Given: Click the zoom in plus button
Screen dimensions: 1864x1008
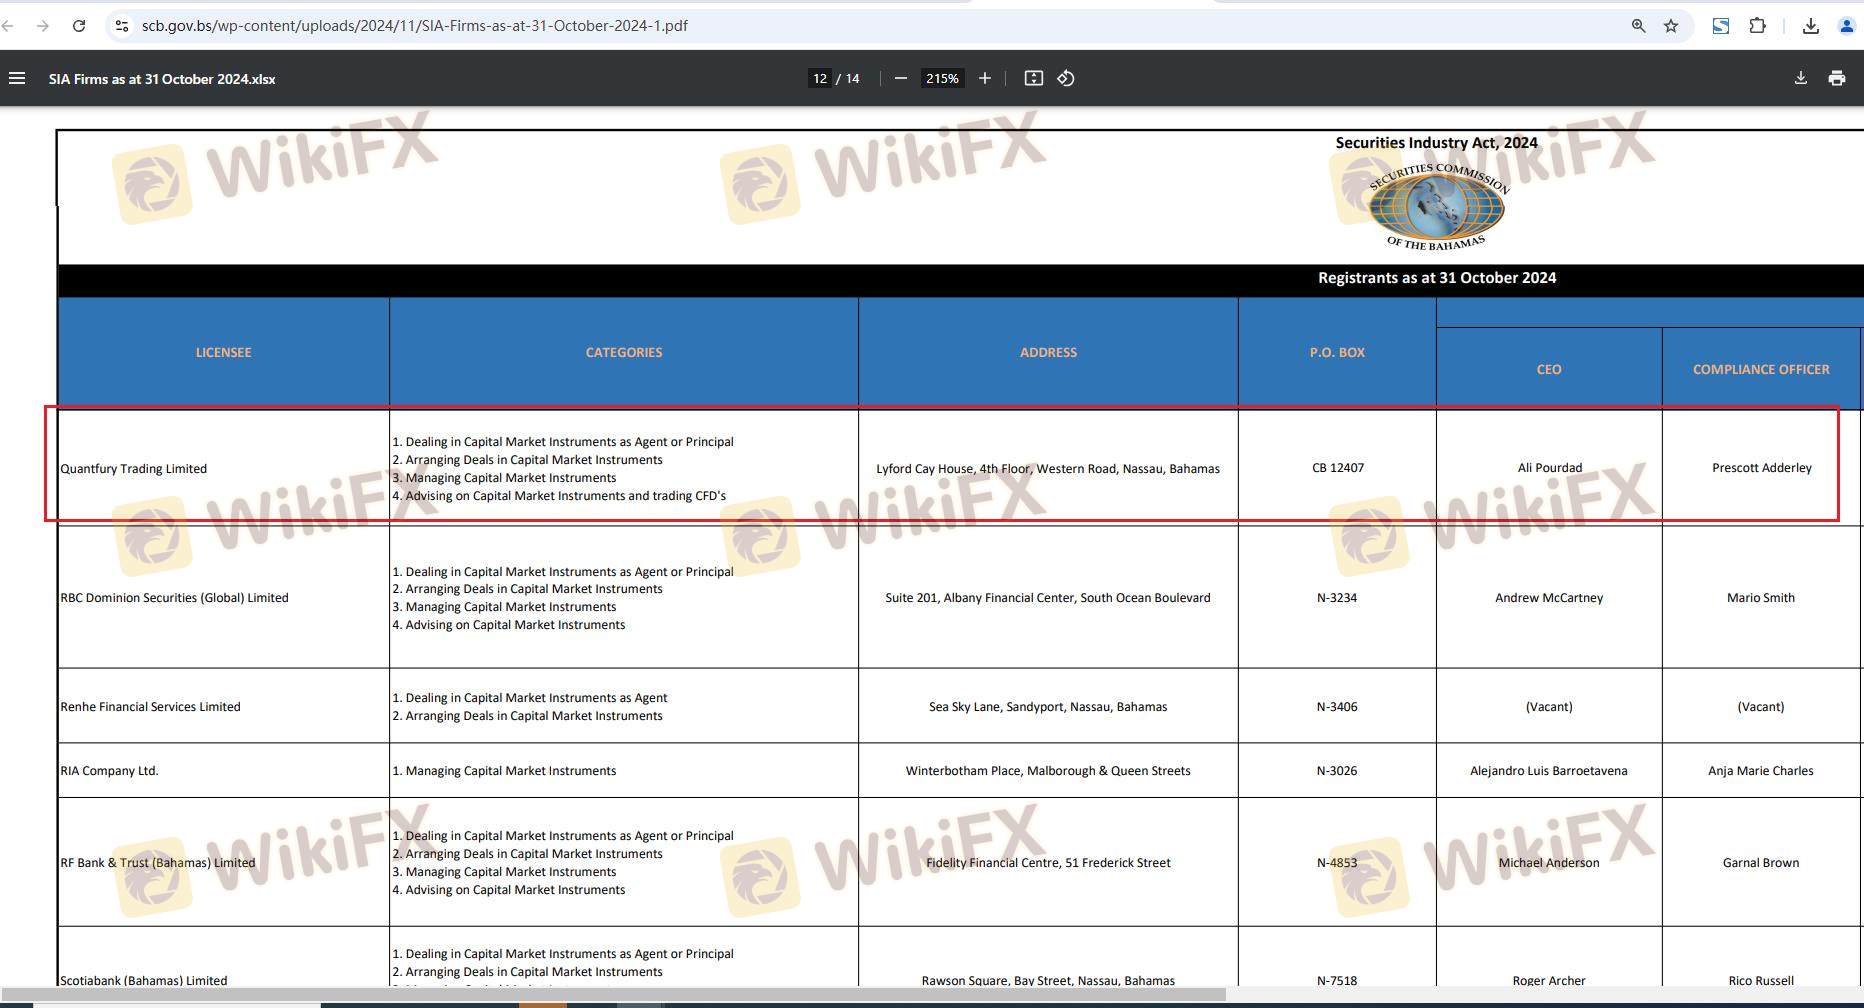Looking at the screenshot, I should pyautogui.click(x=985, y=78).
